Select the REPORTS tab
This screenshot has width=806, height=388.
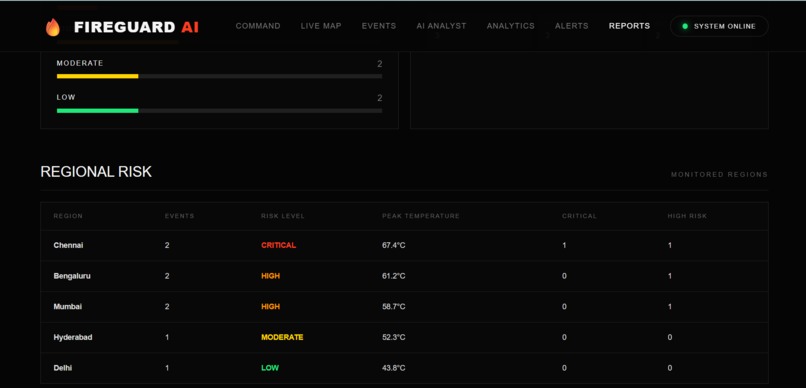coord(629,26)
